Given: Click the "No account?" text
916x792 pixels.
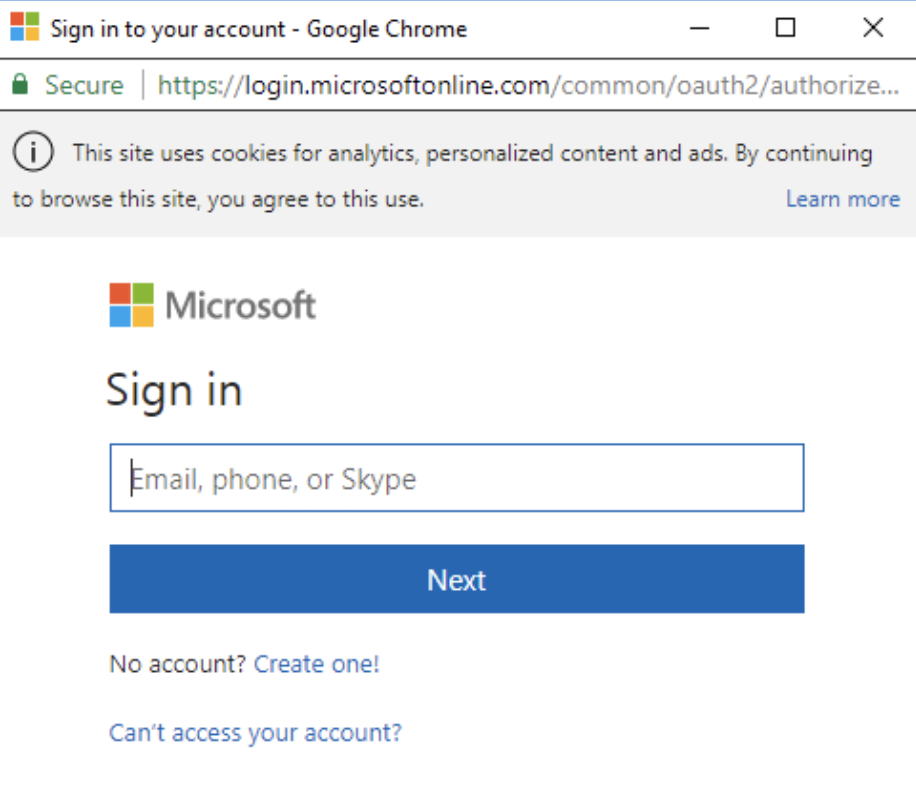Looking at the screenshot, I should click(178, 664).
